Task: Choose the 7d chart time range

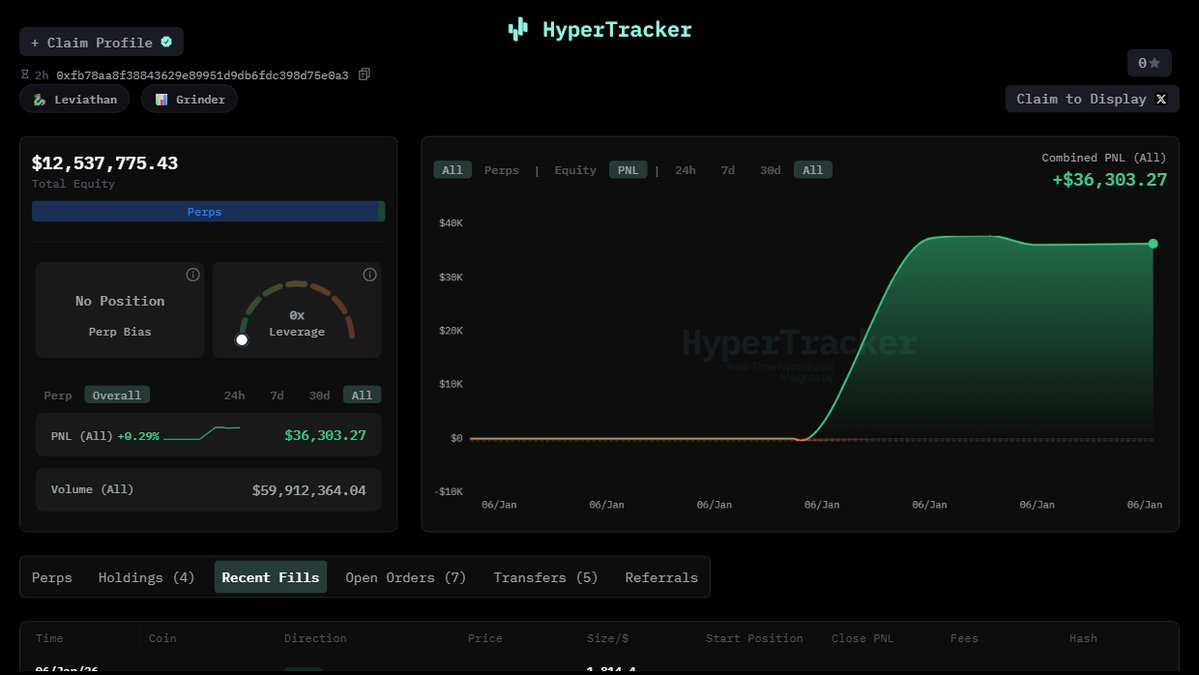Action: 727,170
